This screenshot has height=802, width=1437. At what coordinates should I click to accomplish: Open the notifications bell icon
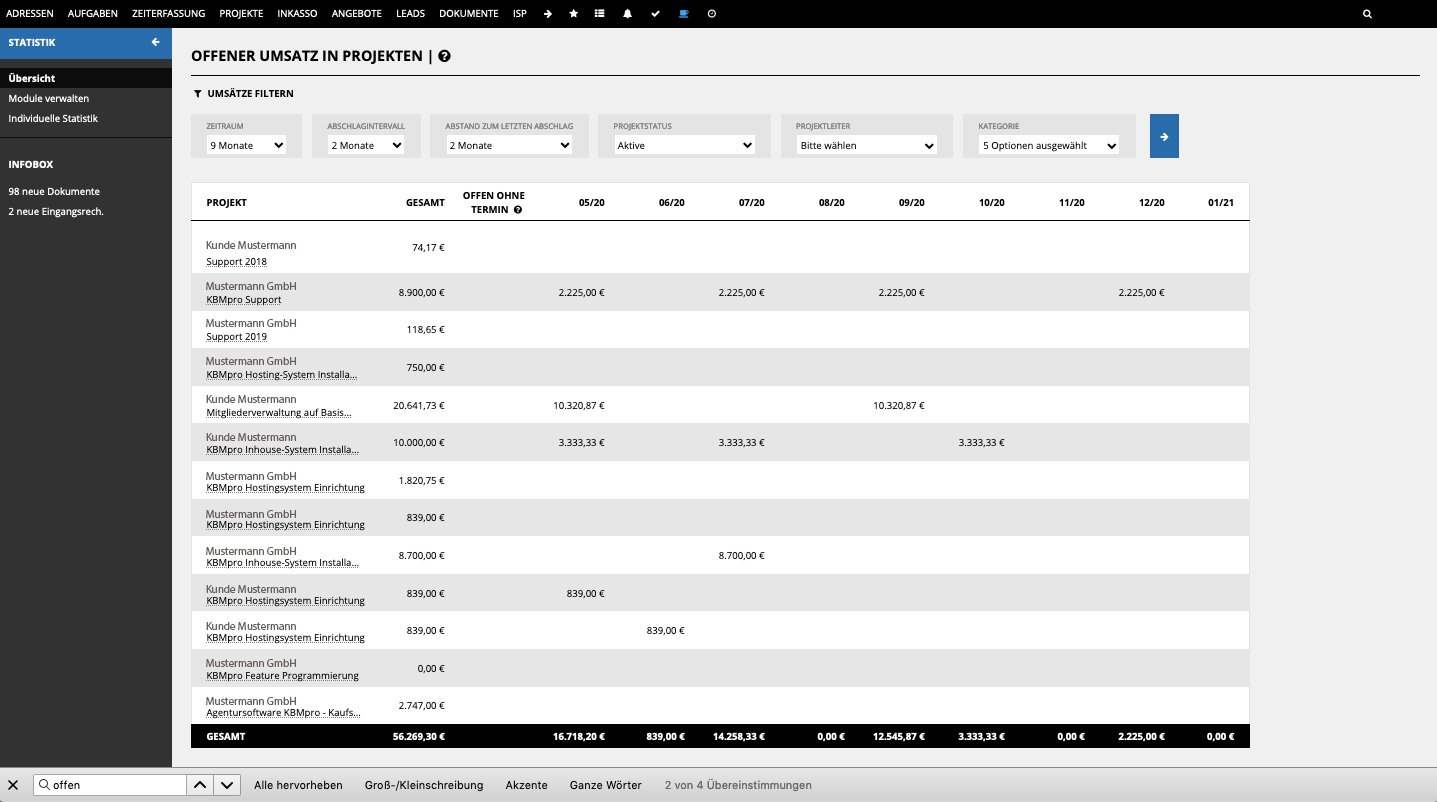[627, 14]
